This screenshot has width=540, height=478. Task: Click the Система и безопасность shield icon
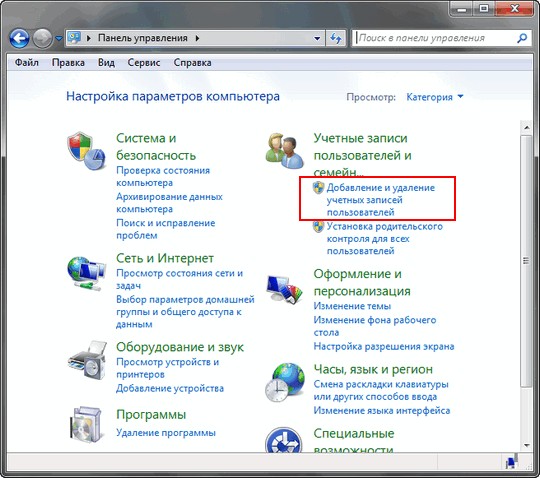pyautogui.click(x=86, y=150)
